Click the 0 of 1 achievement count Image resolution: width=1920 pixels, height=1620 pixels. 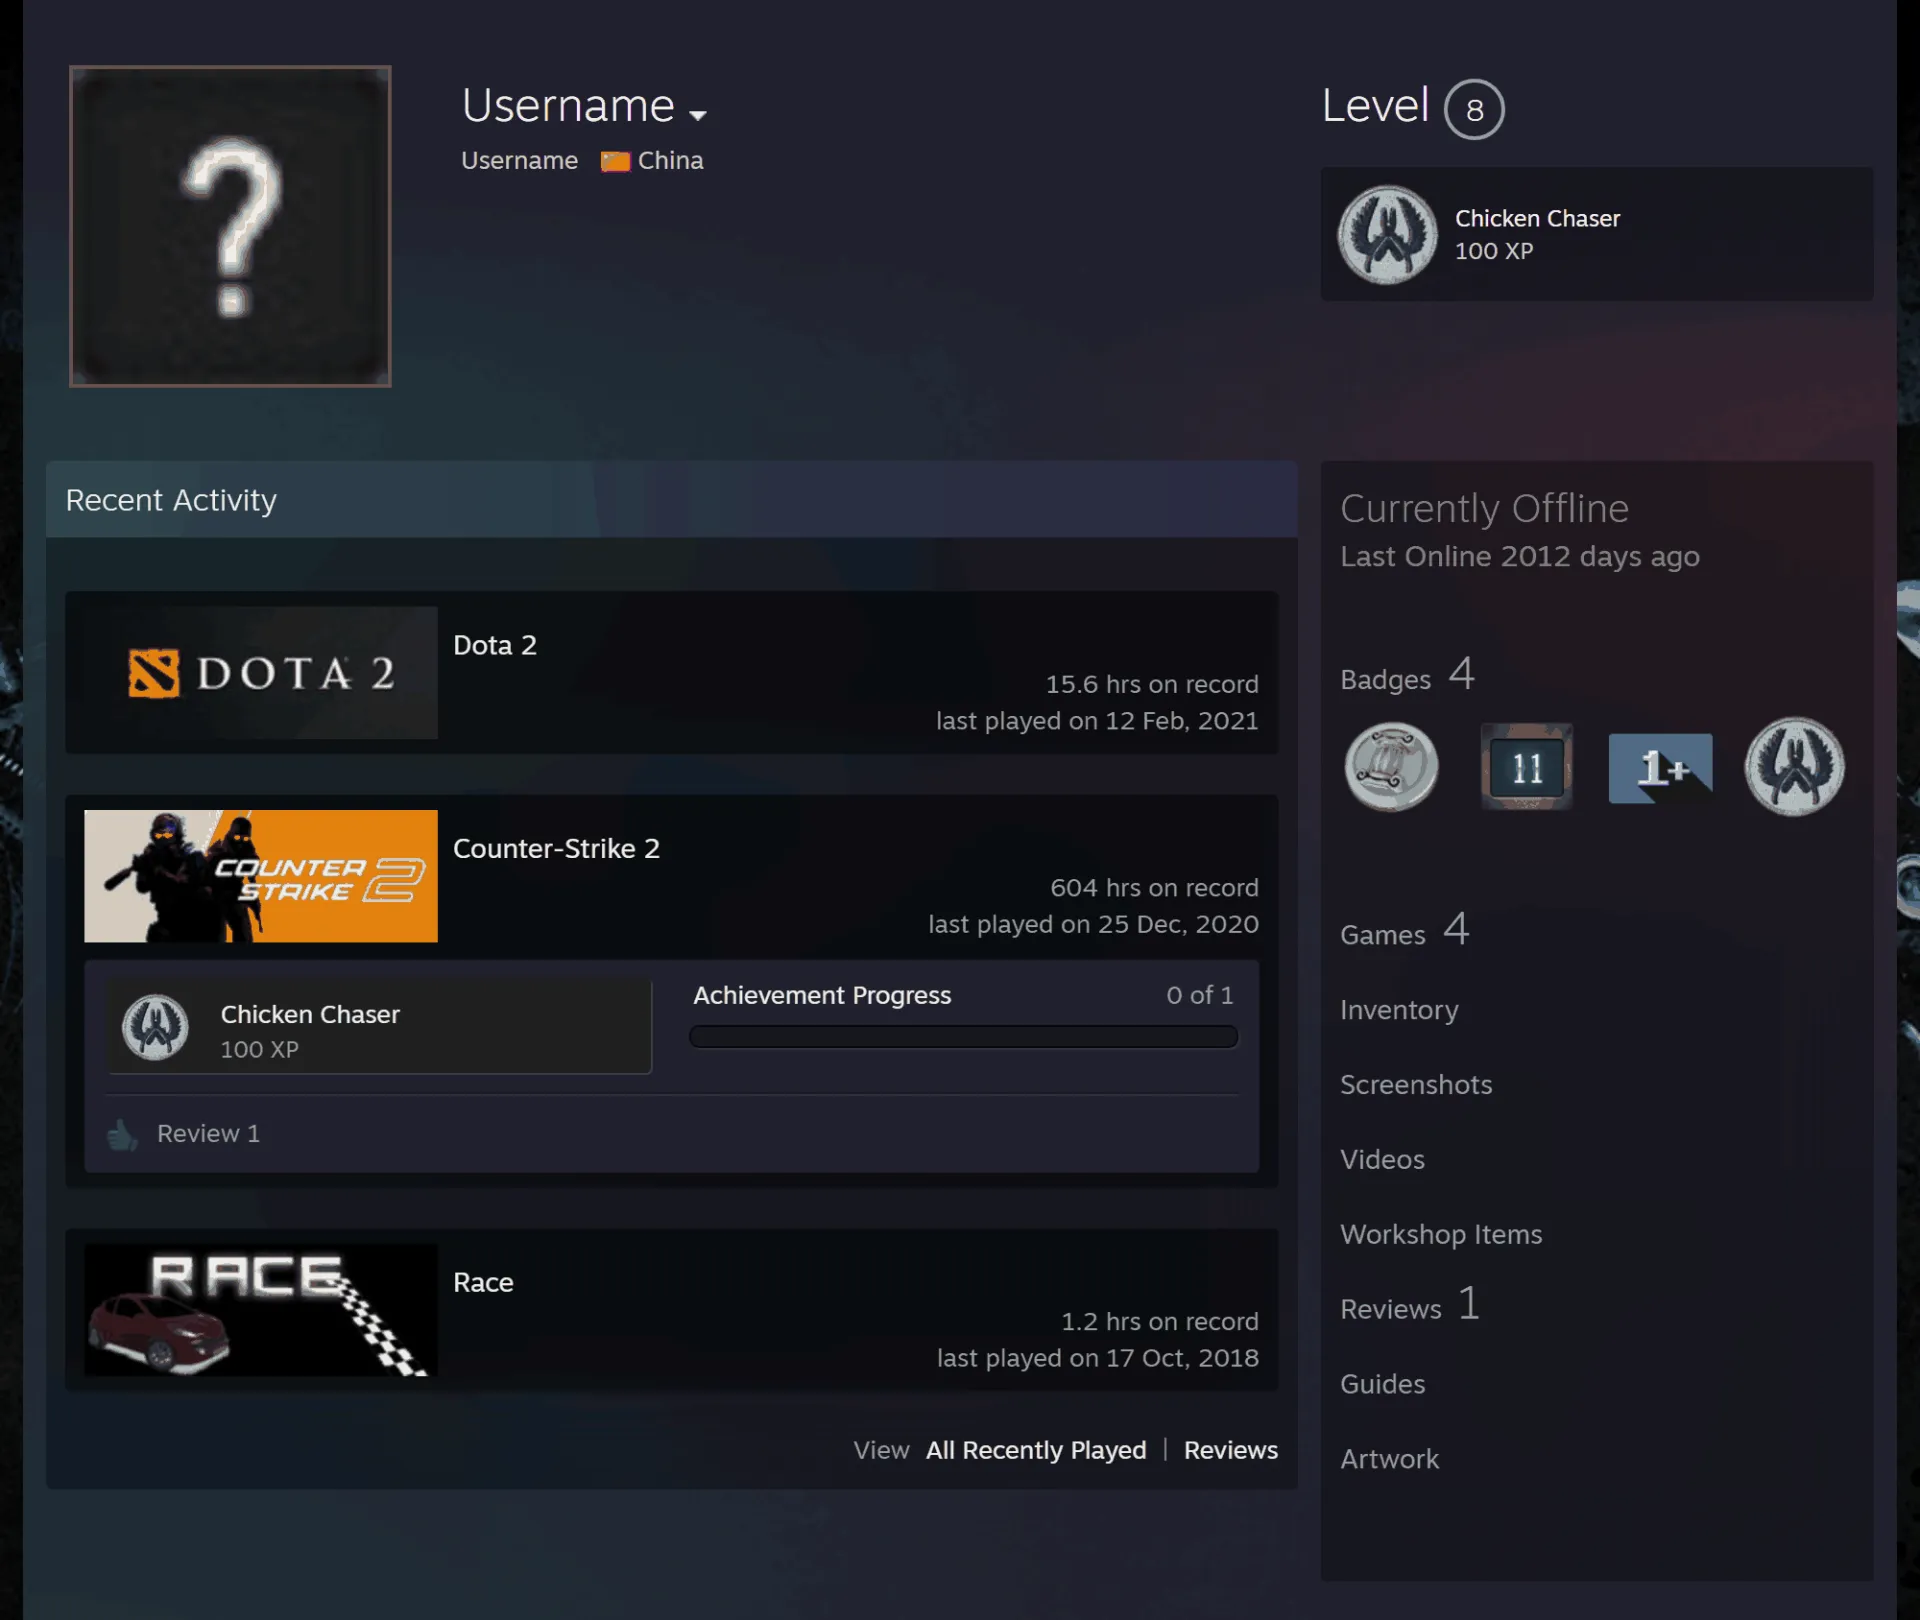tap(1199, 995)
